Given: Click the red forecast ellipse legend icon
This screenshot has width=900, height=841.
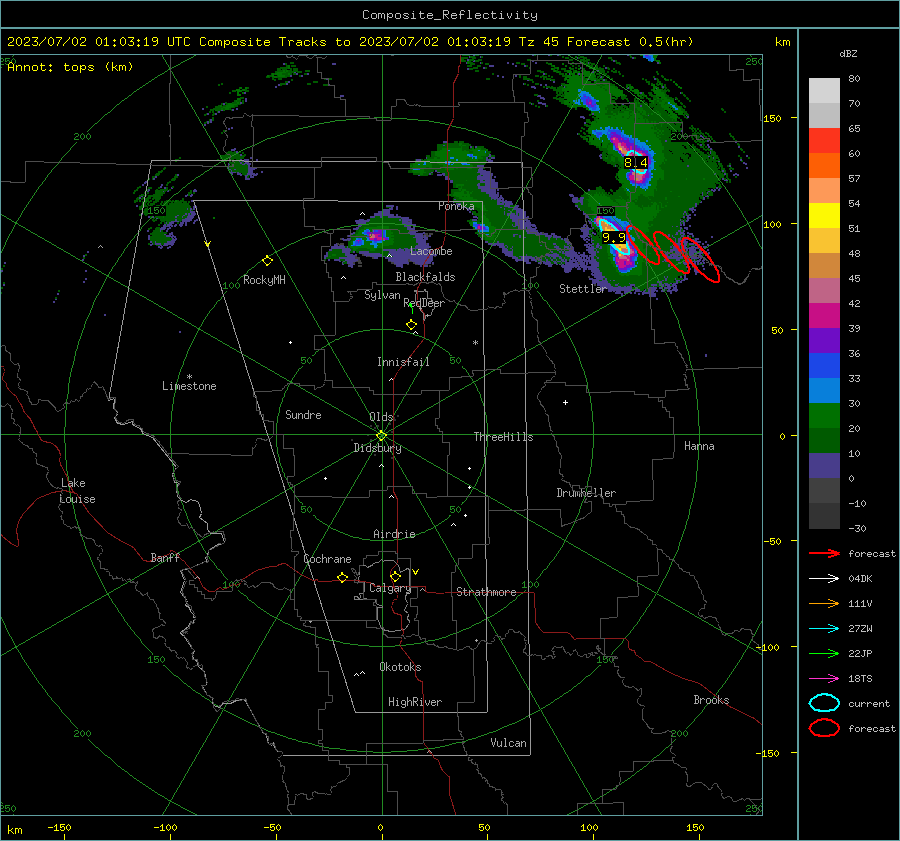Looking at the screenshot, I should click(824, 728).
